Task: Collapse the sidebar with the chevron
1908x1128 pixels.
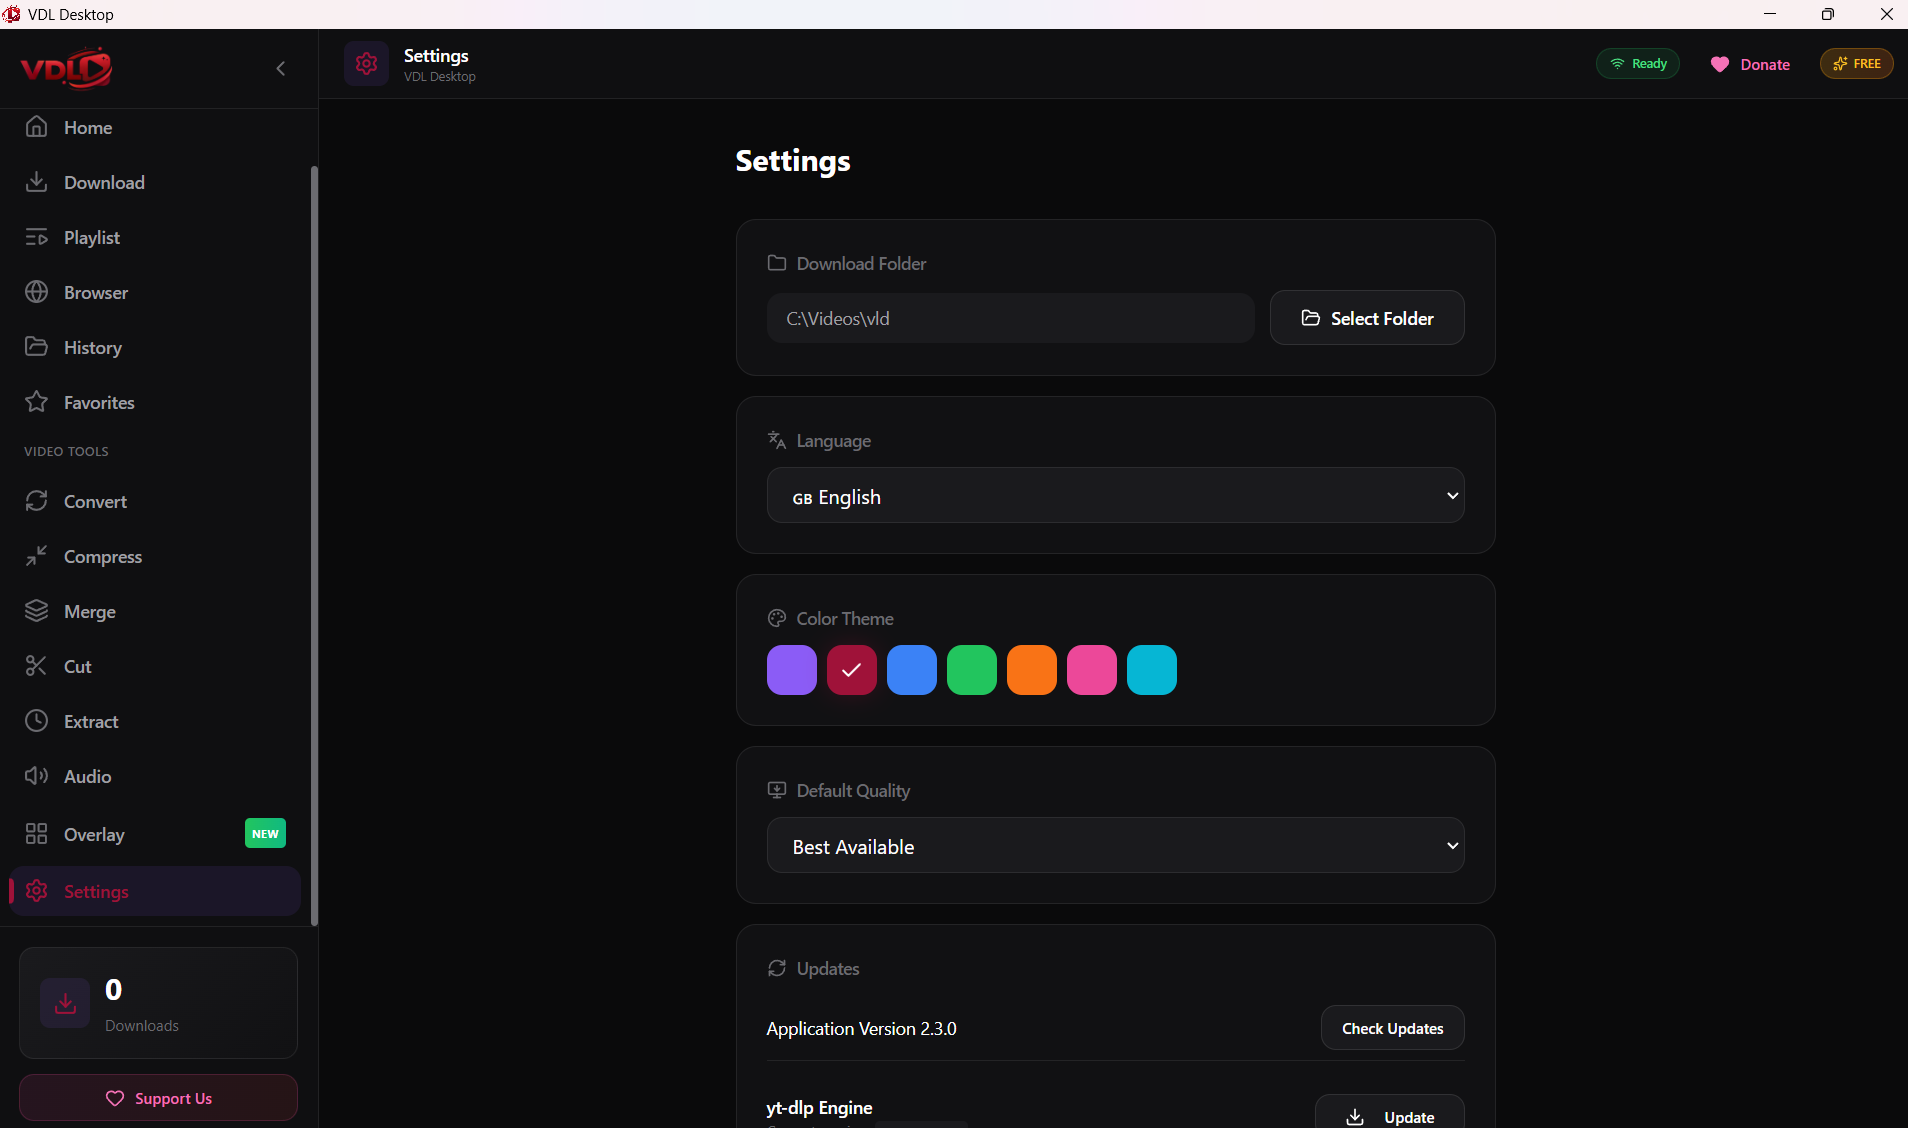Action: (x=281, y=68)
